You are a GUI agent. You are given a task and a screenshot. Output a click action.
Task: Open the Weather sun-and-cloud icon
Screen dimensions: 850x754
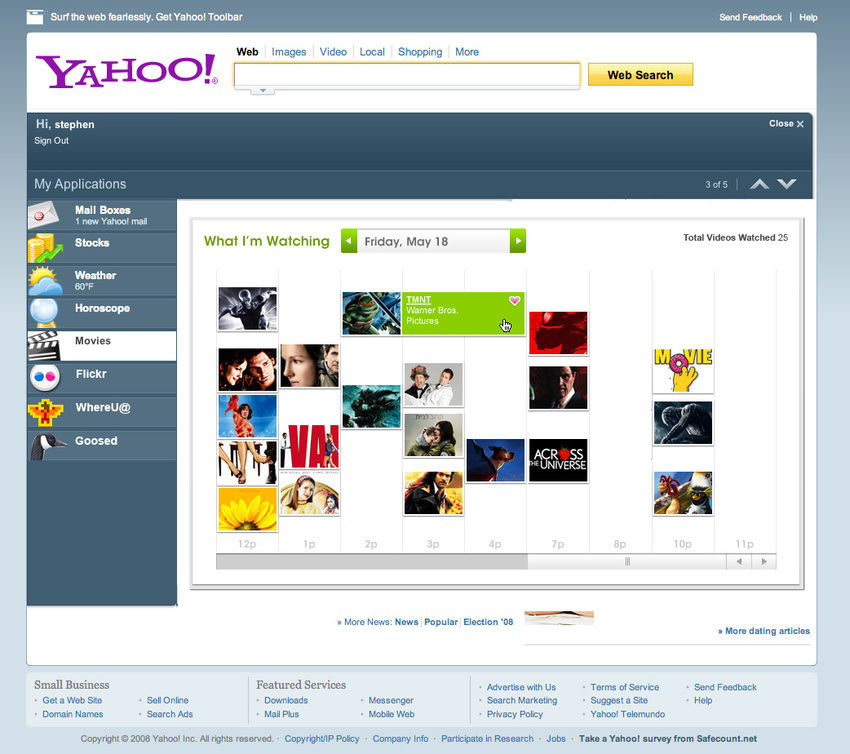tap(45, 280)
